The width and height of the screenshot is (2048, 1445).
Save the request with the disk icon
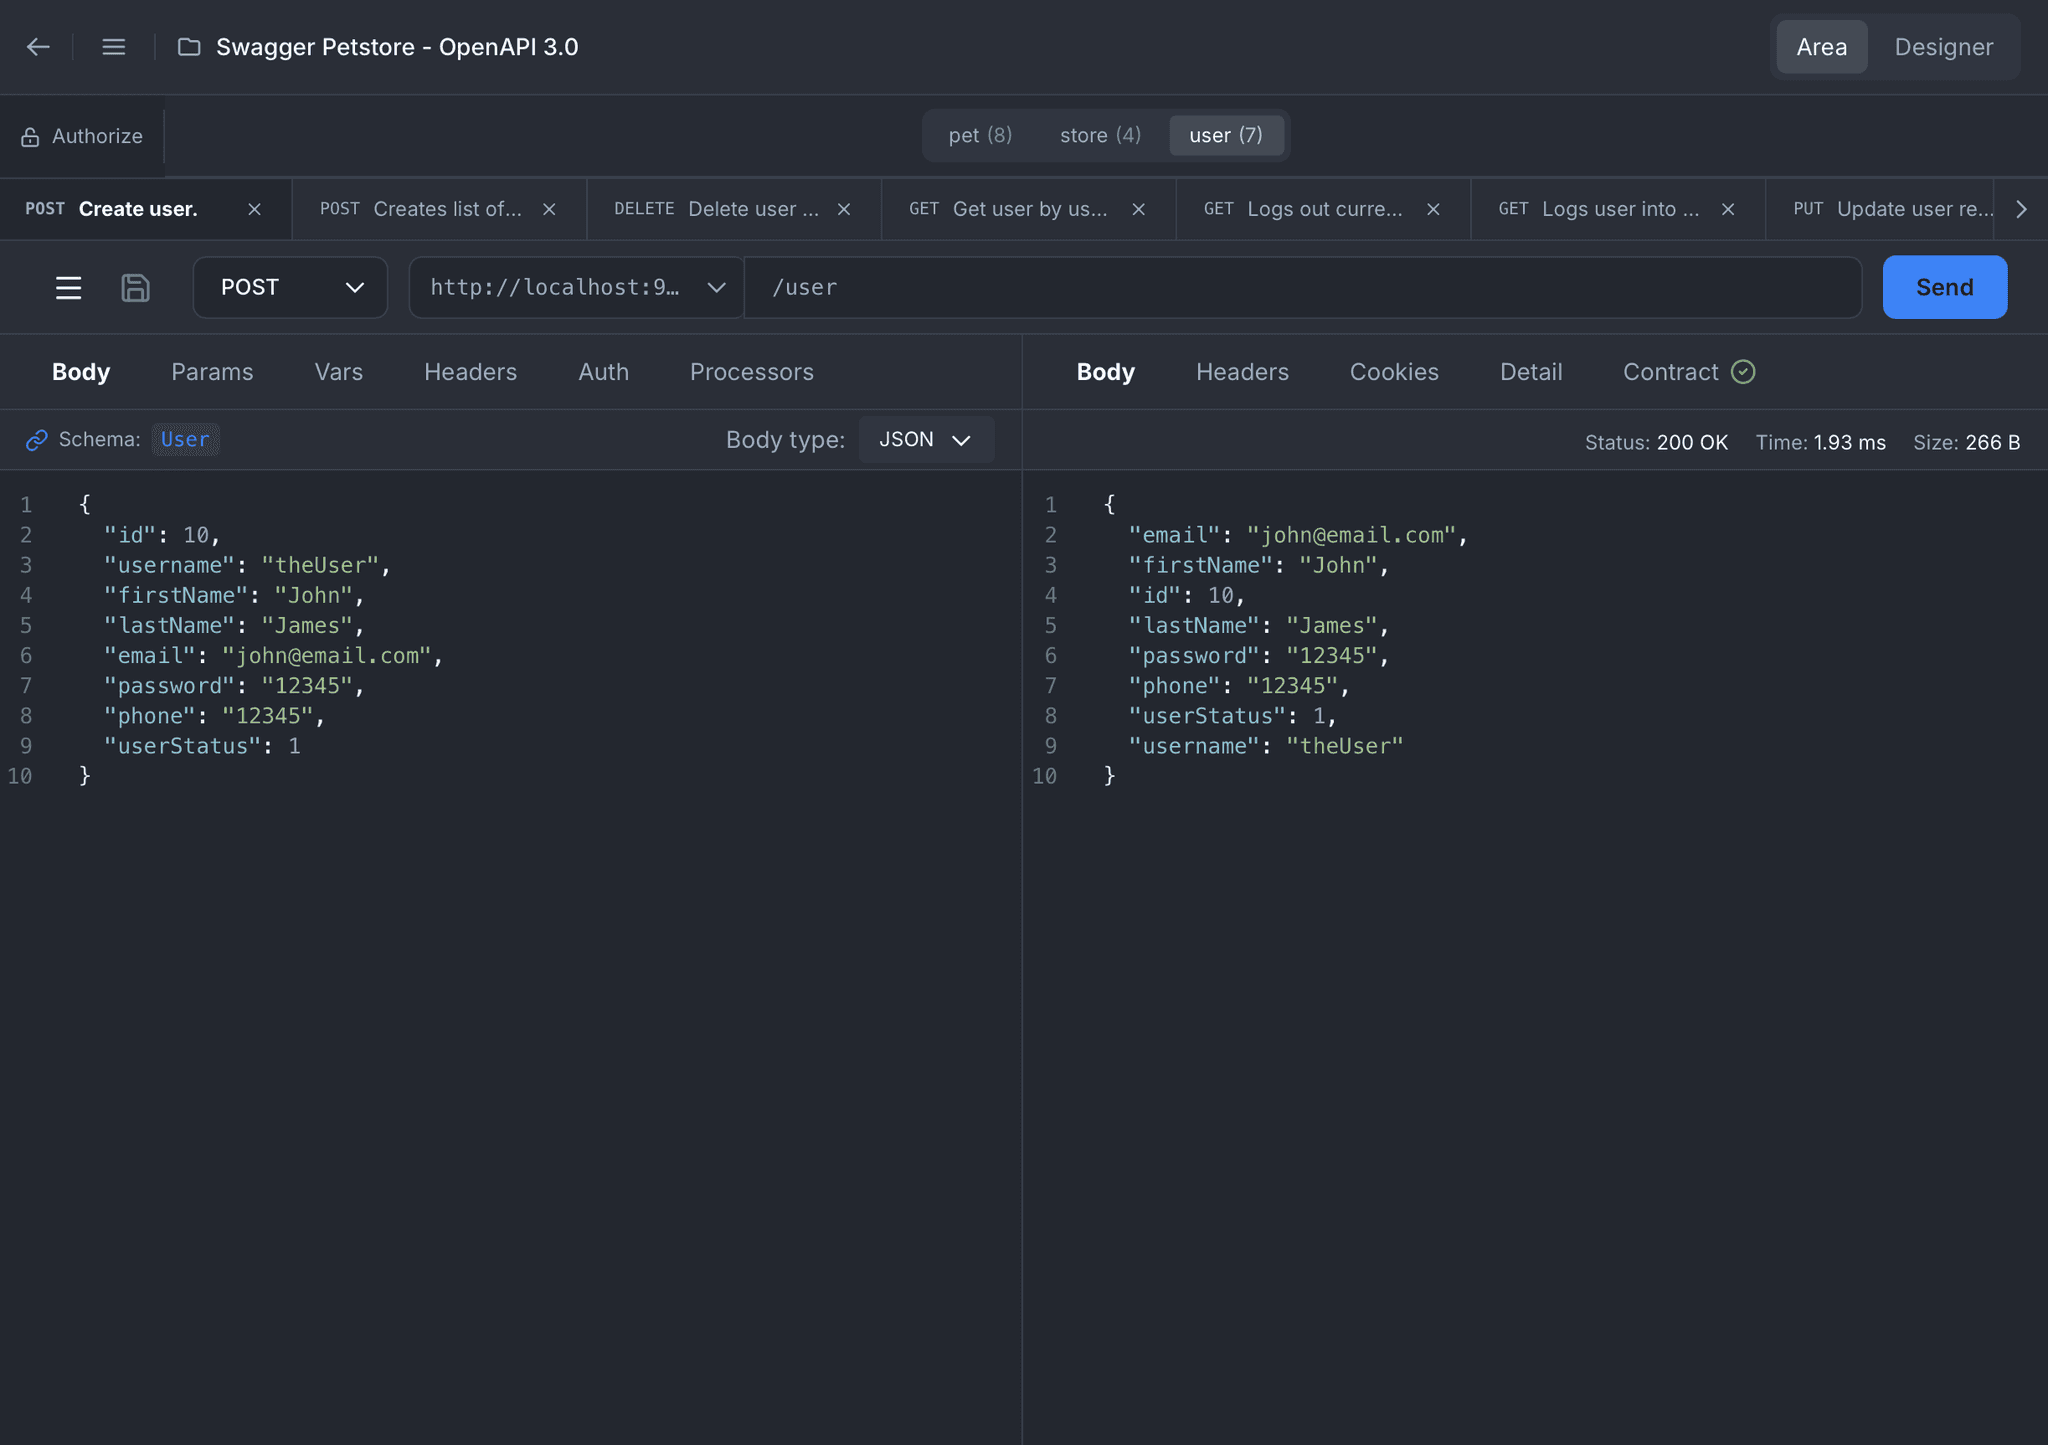(135, 288)
